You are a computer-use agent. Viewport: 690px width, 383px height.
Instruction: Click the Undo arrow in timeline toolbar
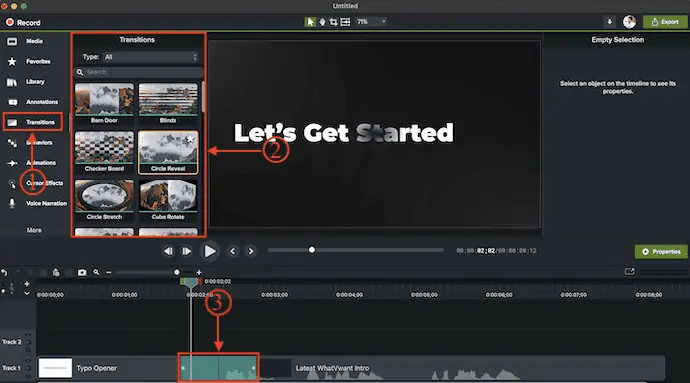point(4,273)
